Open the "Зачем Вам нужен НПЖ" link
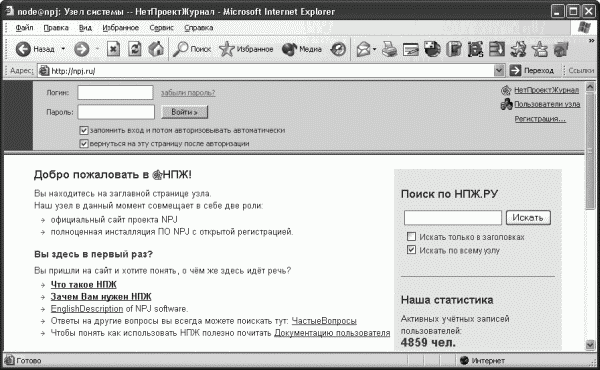 tap(101, 297)
